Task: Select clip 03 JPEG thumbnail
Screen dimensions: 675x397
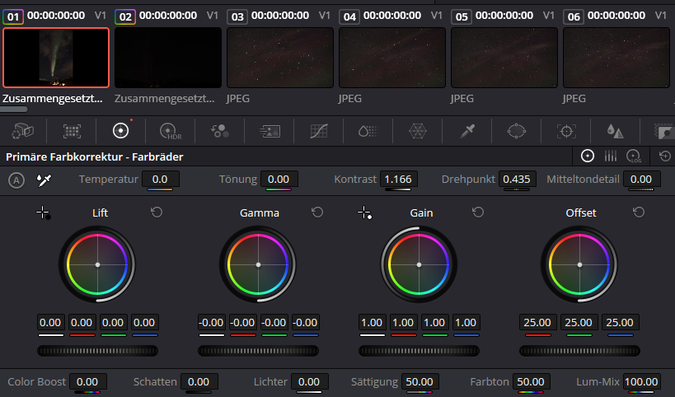Action: pos(280,58)
